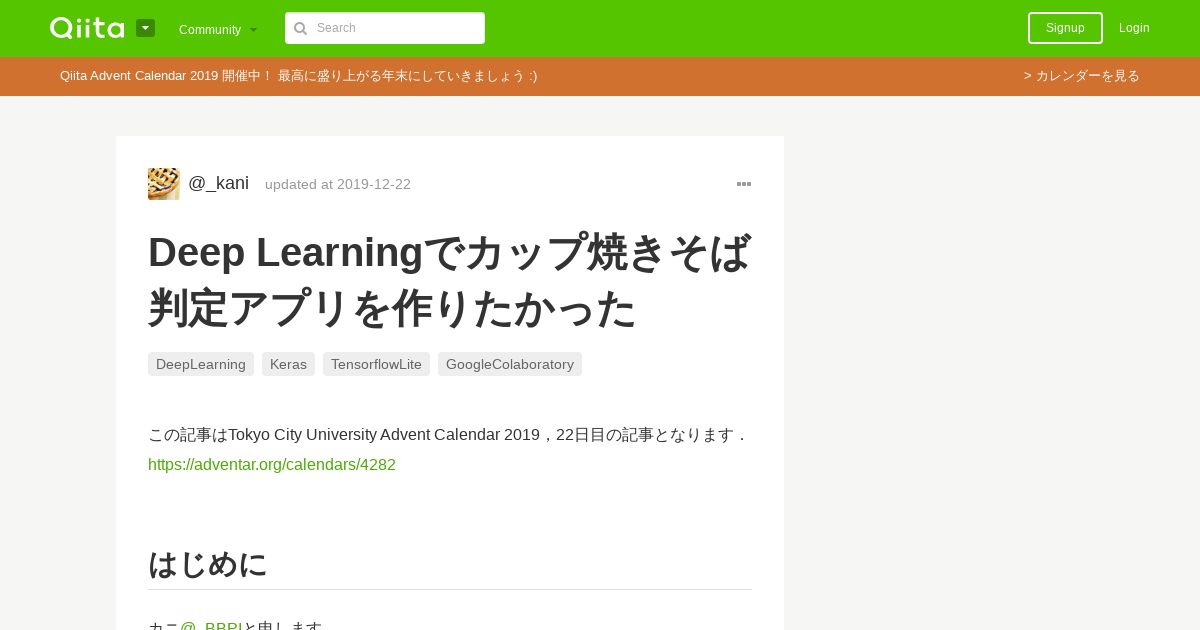Open the カレンダーを見る link in the banner
1200x630 pixels.
1082,76
